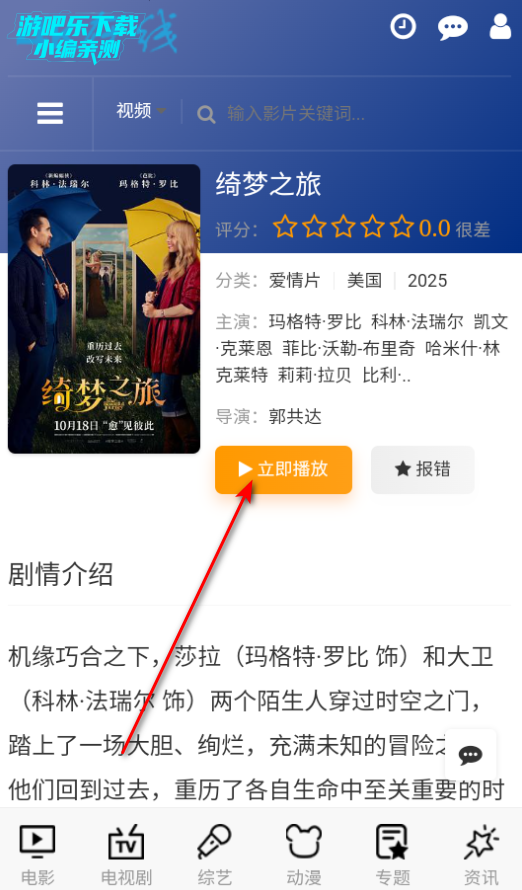The width and height of the screenshot is (522, 890).
Task: Expand the 视频 search type dropdown
Action: click(x=141, y=111)
